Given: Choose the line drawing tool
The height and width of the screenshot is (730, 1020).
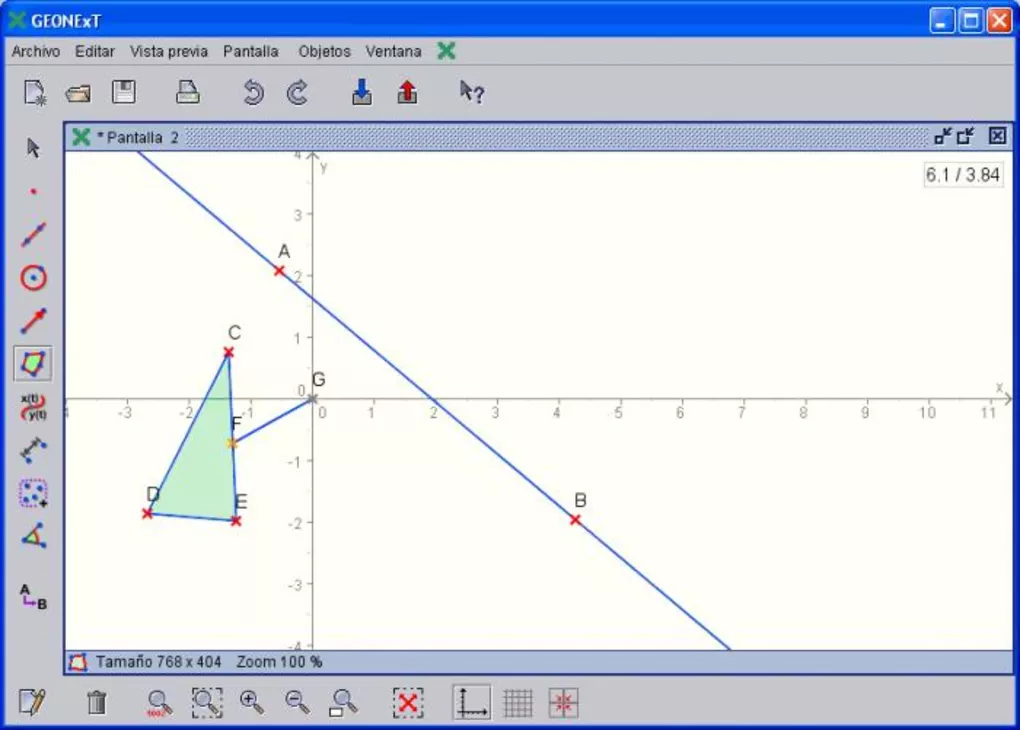Looking at the screenshot, I should click(34, 235).
